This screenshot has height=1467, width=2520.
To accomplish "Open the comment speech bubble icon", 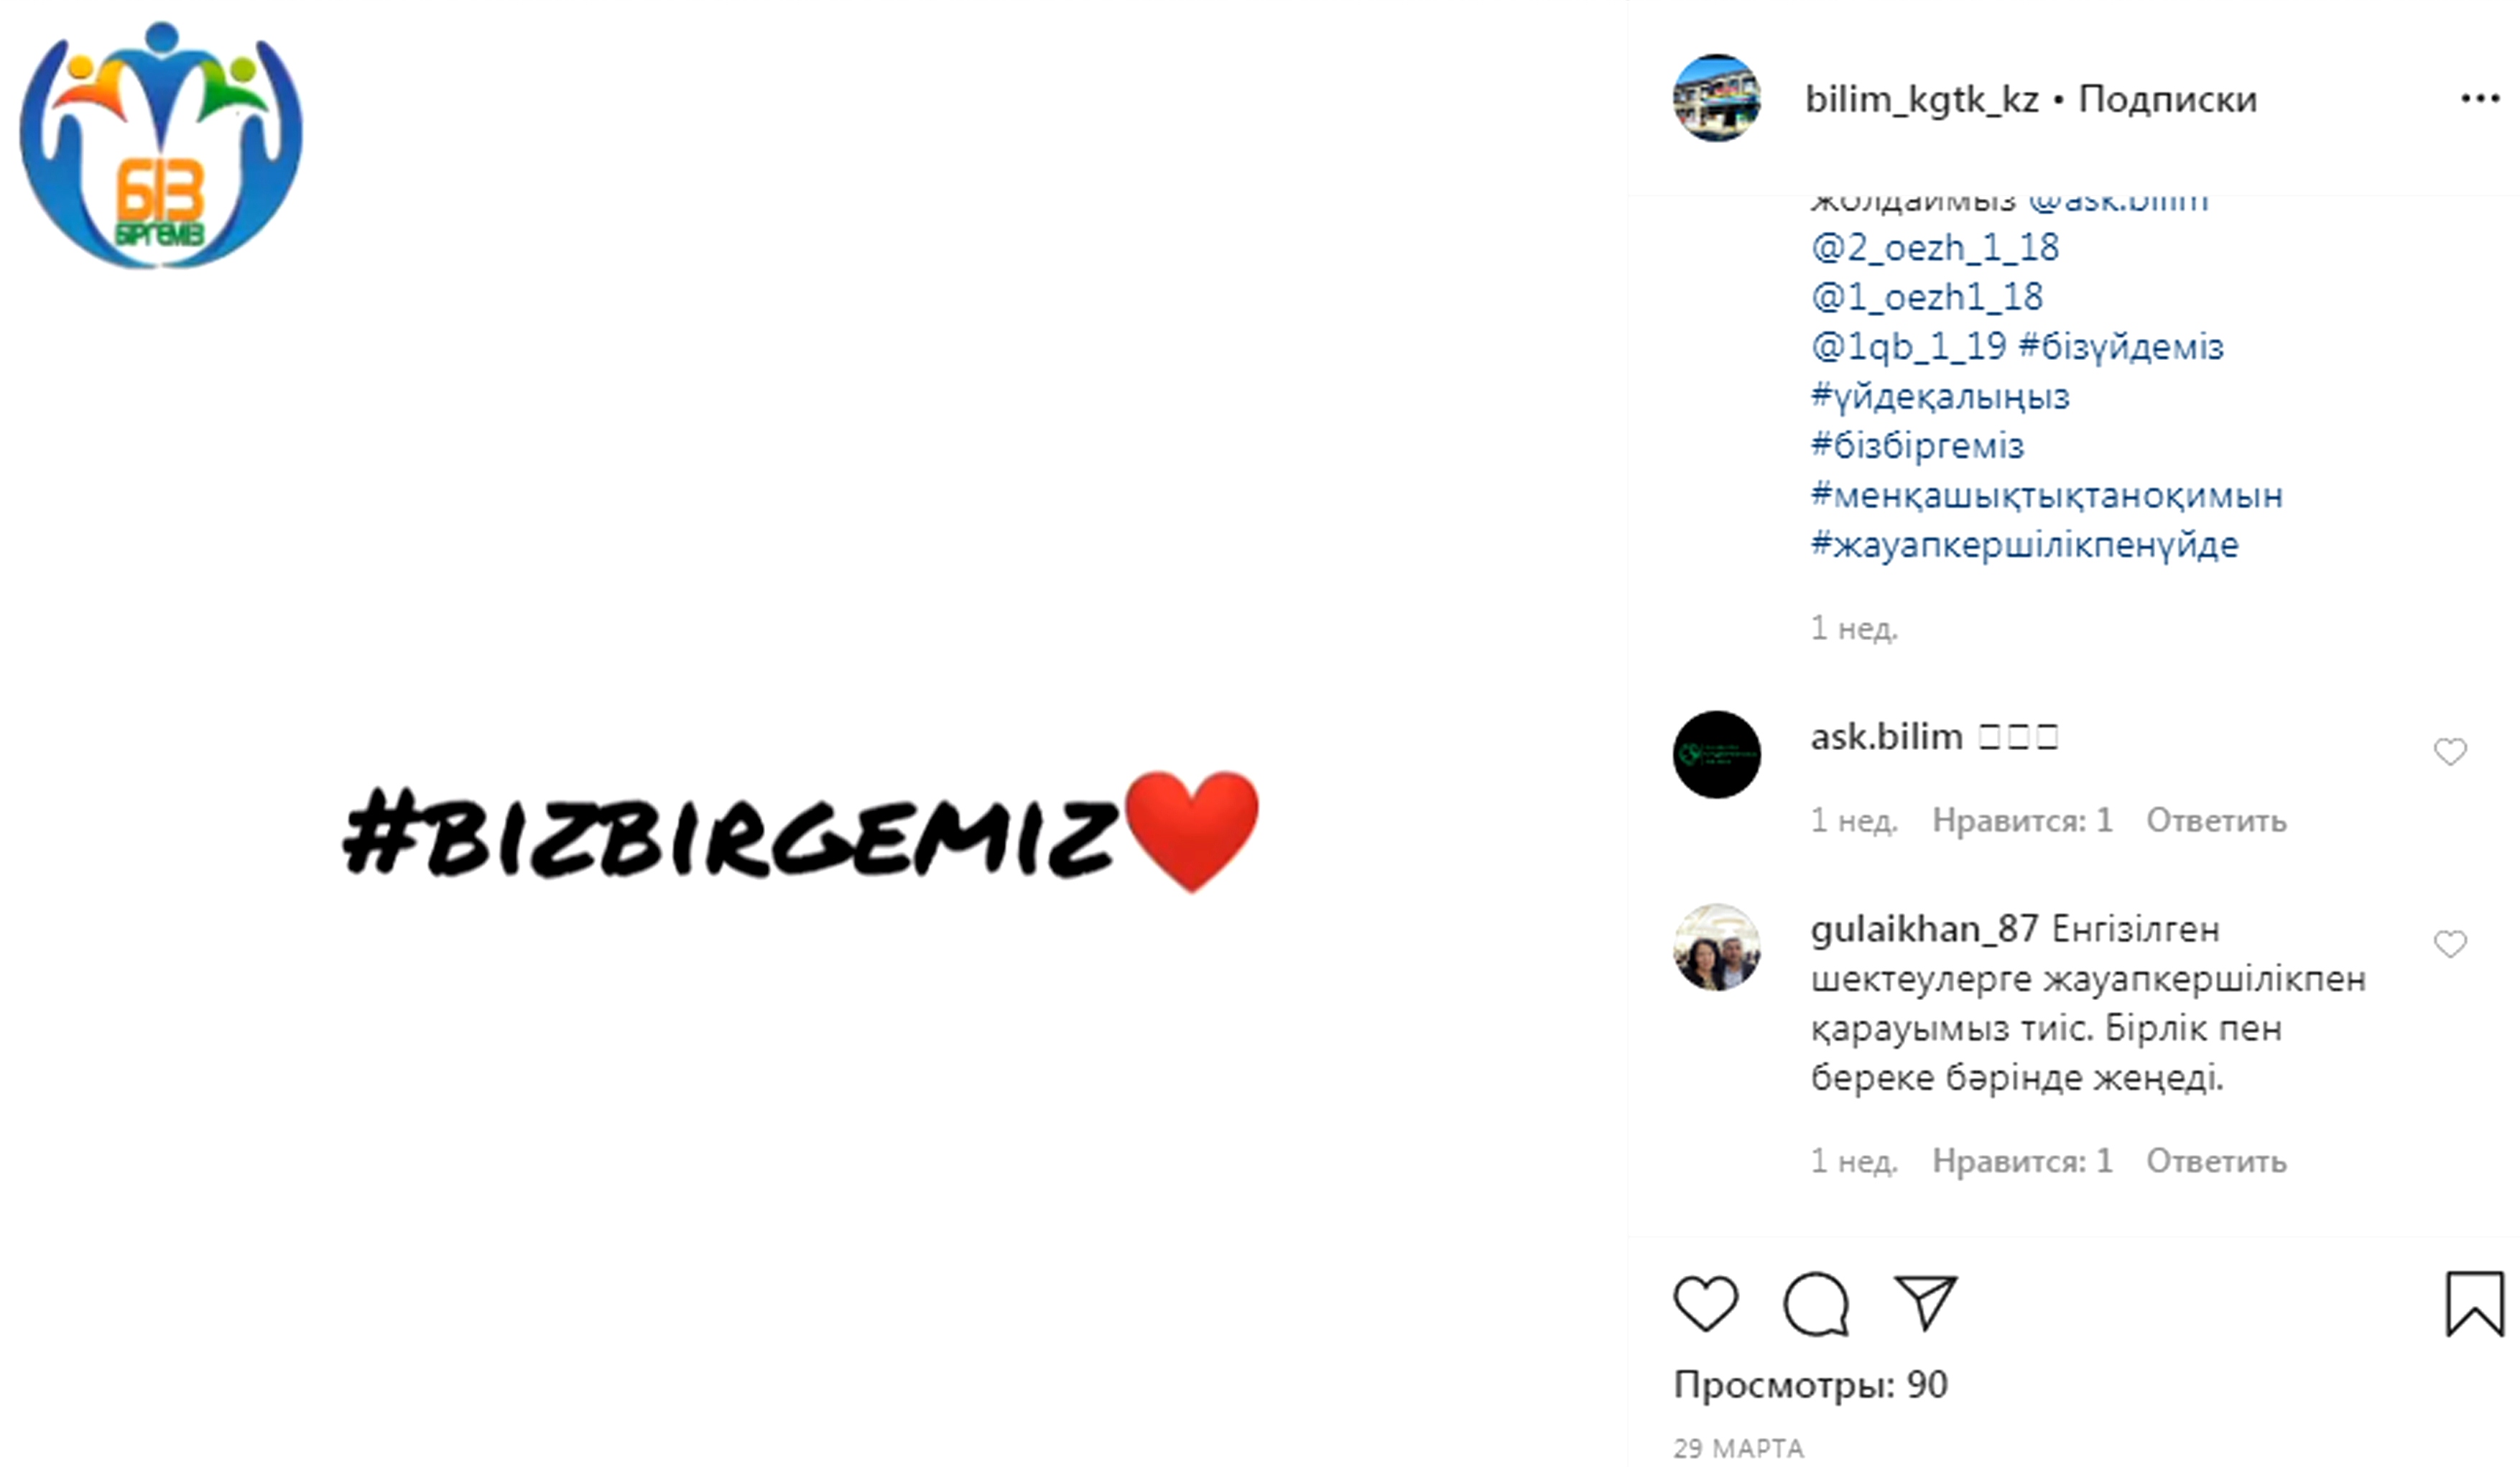I will click(x=1816, y=1304).
